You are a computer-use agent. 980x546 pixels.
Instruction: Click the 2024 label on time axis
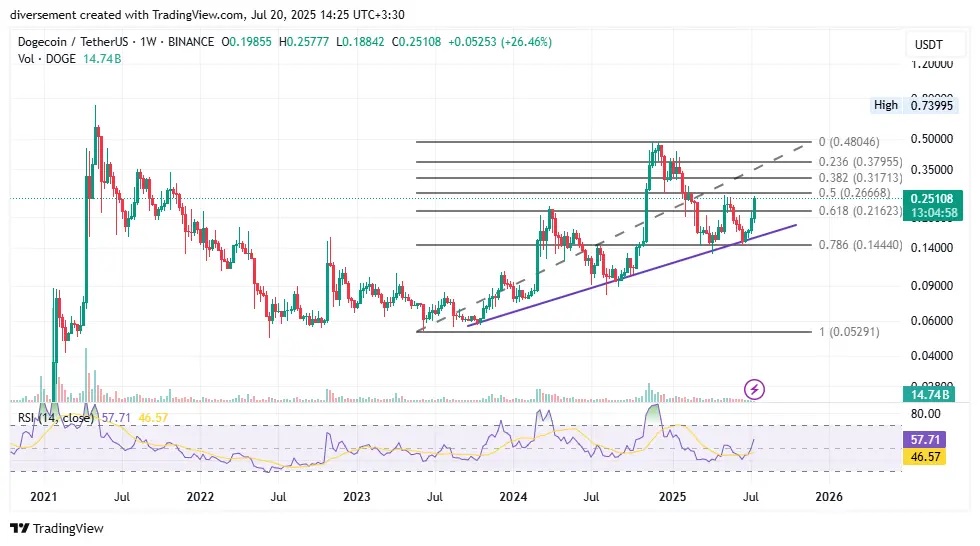[513, 497]
